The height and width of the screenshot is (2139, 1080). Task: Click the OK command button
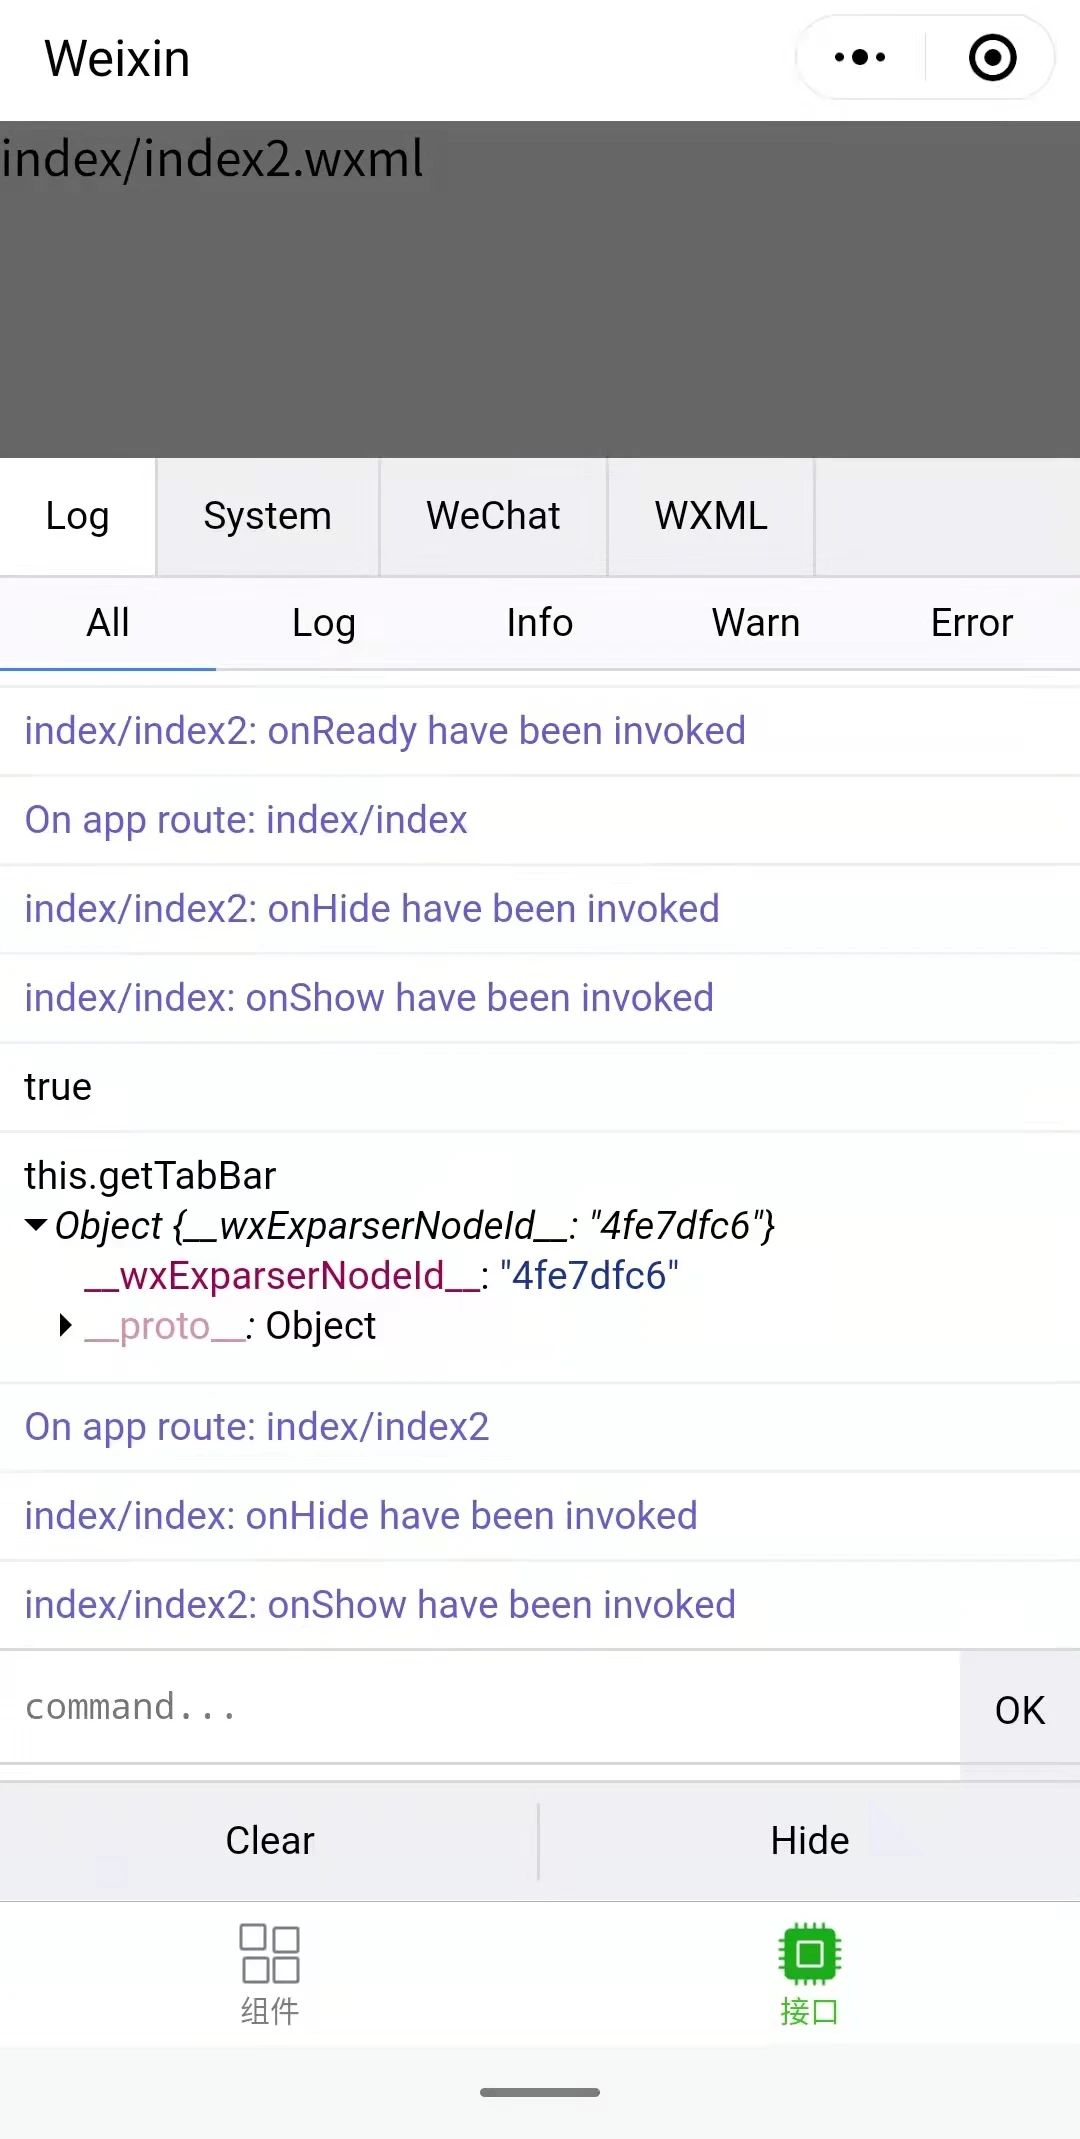[1020, 1710]
